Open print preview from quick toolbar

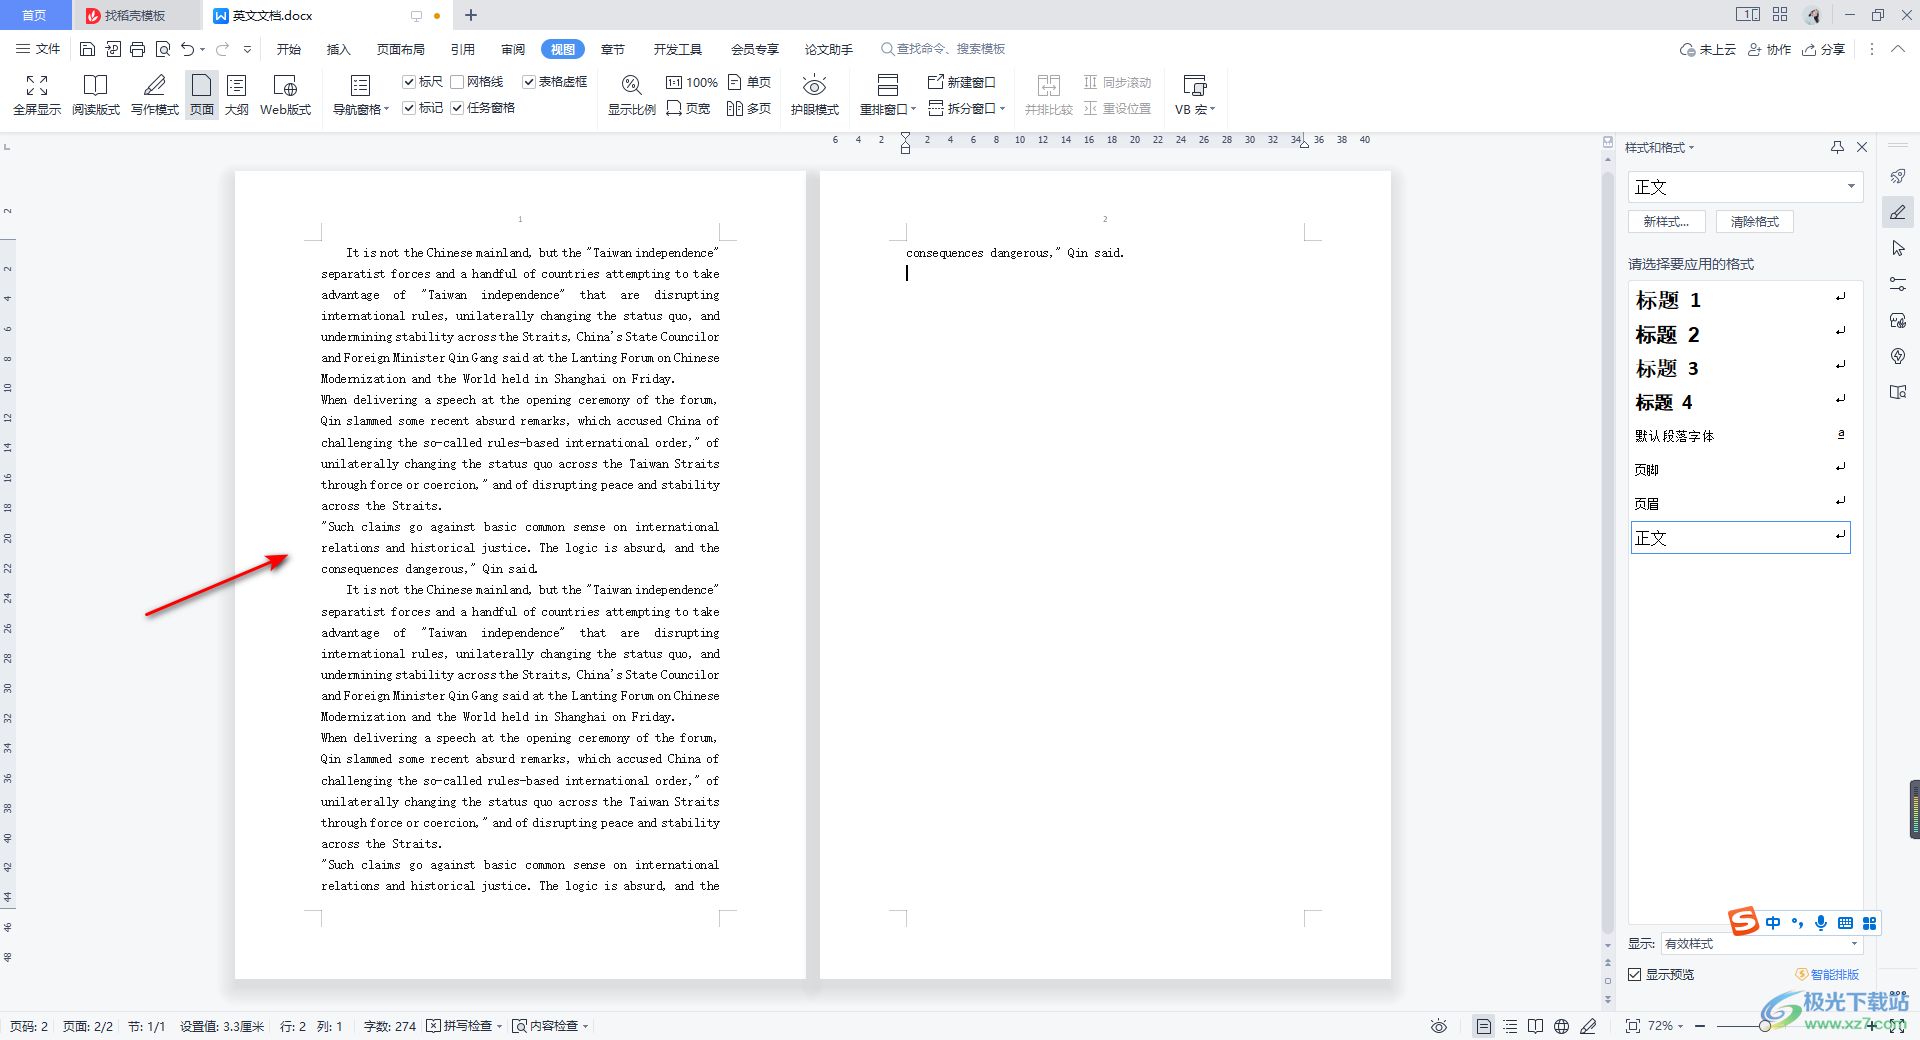click(x=163, y=49)
